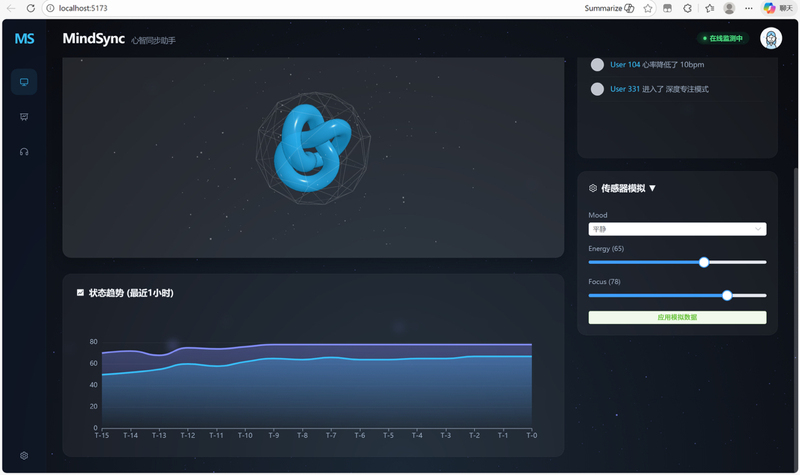This screenshot has width=800, height=475.
Task: Open the chat board sidebar icon
Action: 24,117
